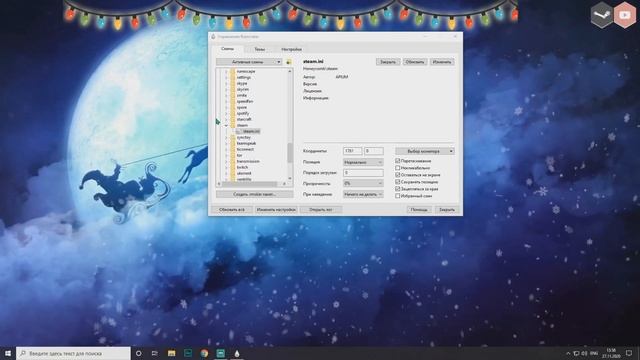Open the Активные скины dropdown
Viewport: 640px width, 360px height.
tap(249, 62)
